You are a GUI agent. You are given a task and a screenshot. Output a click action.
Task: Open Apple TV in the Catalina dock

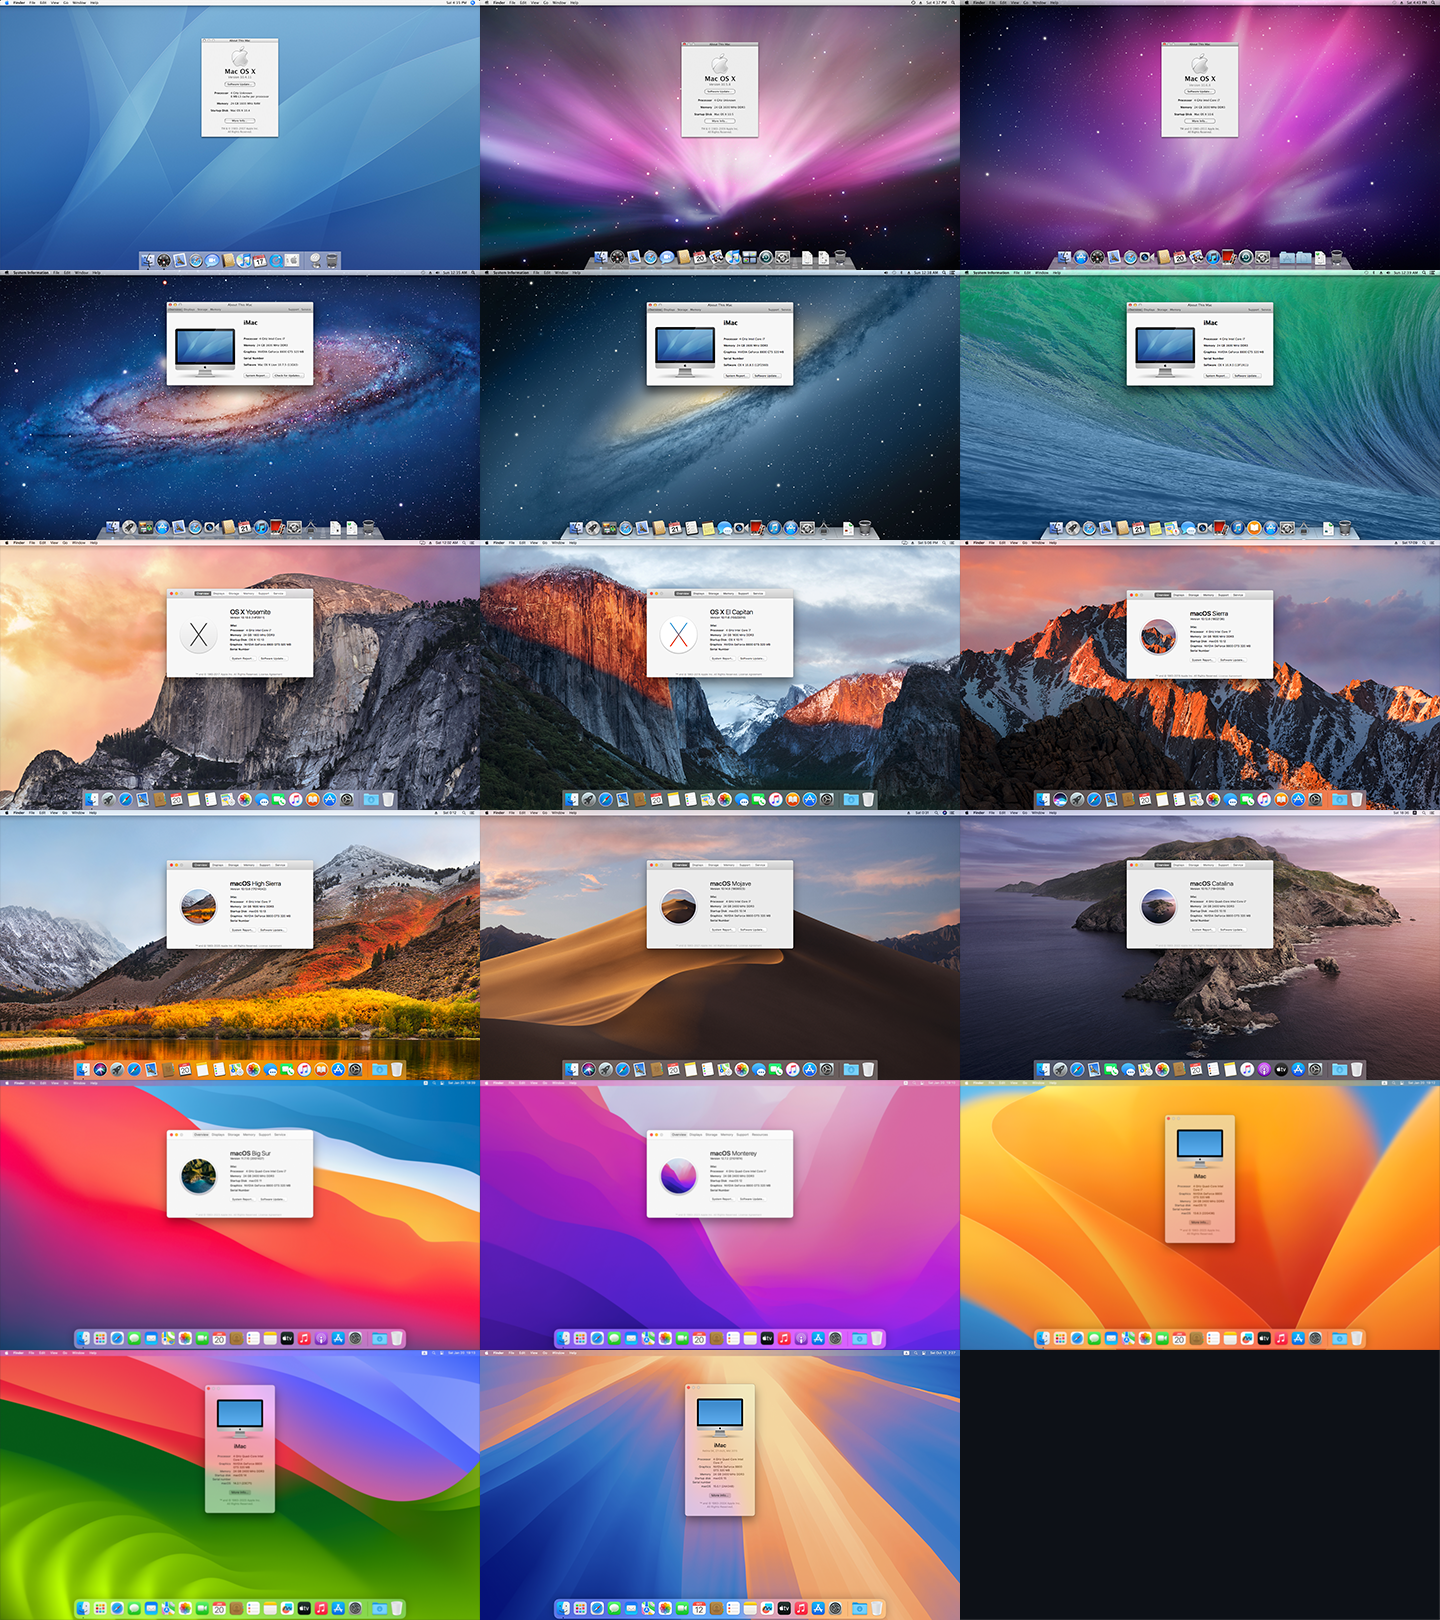click(x=1281, y=1069)
